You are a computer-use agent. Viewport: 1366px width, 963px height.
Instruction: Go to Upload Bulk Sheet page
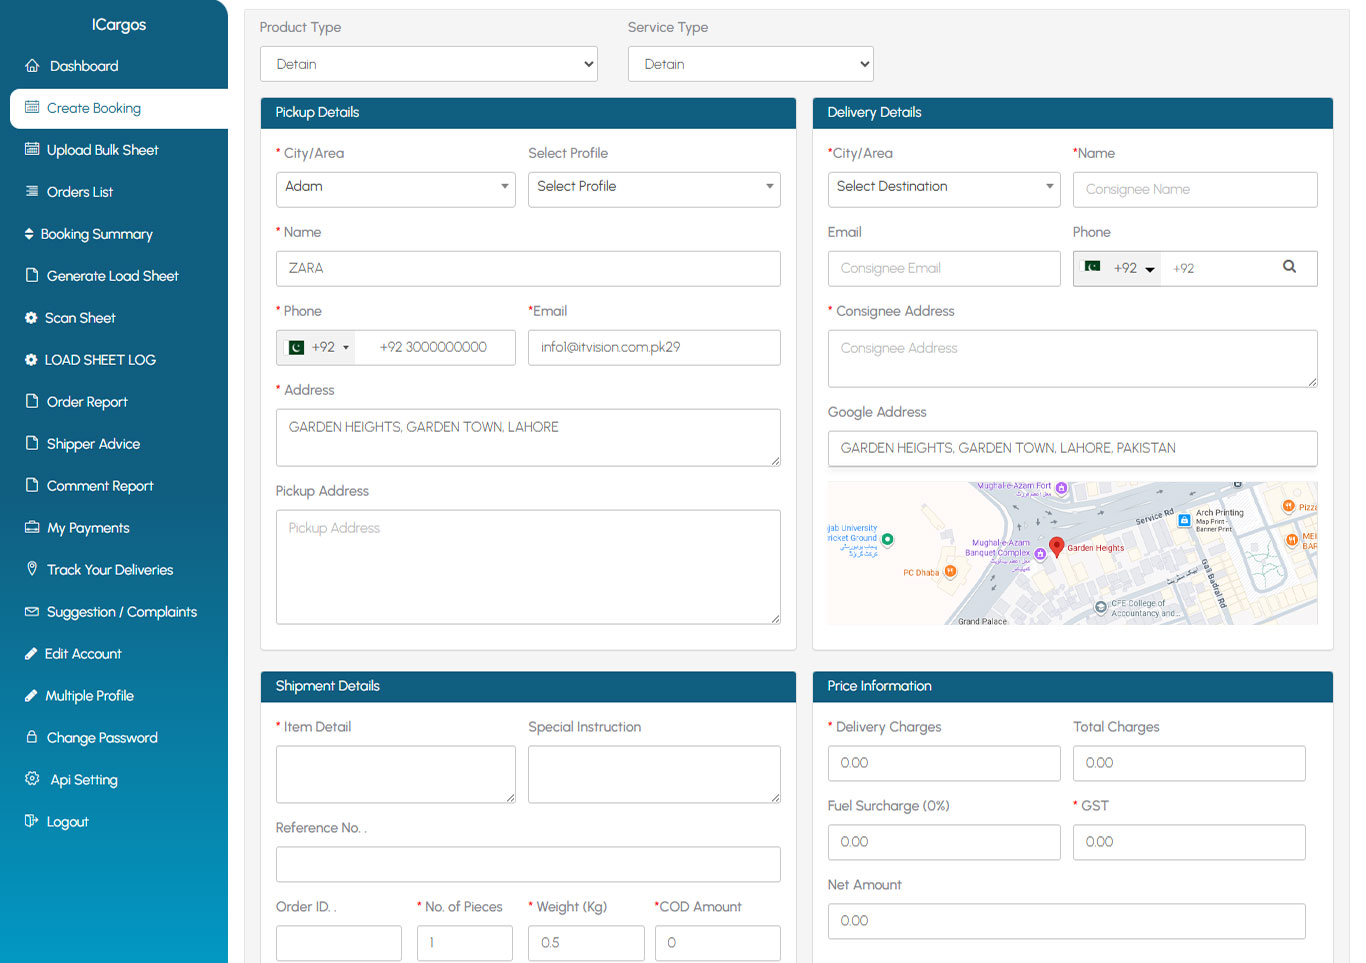(x=102, y=150)
